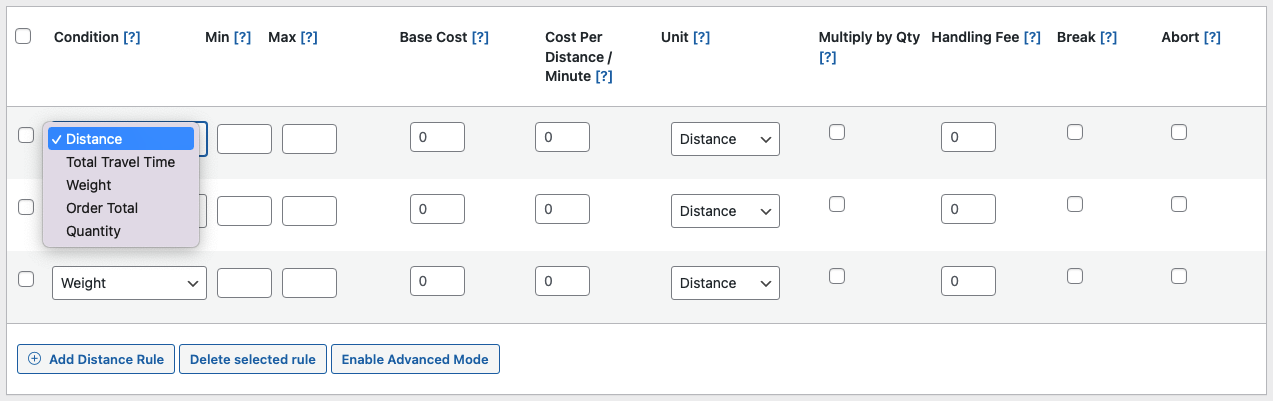The width and height of the screenshot is (1273, 401).
Task: Focus Base Cost field in second row
Action: tap(437, 209)
